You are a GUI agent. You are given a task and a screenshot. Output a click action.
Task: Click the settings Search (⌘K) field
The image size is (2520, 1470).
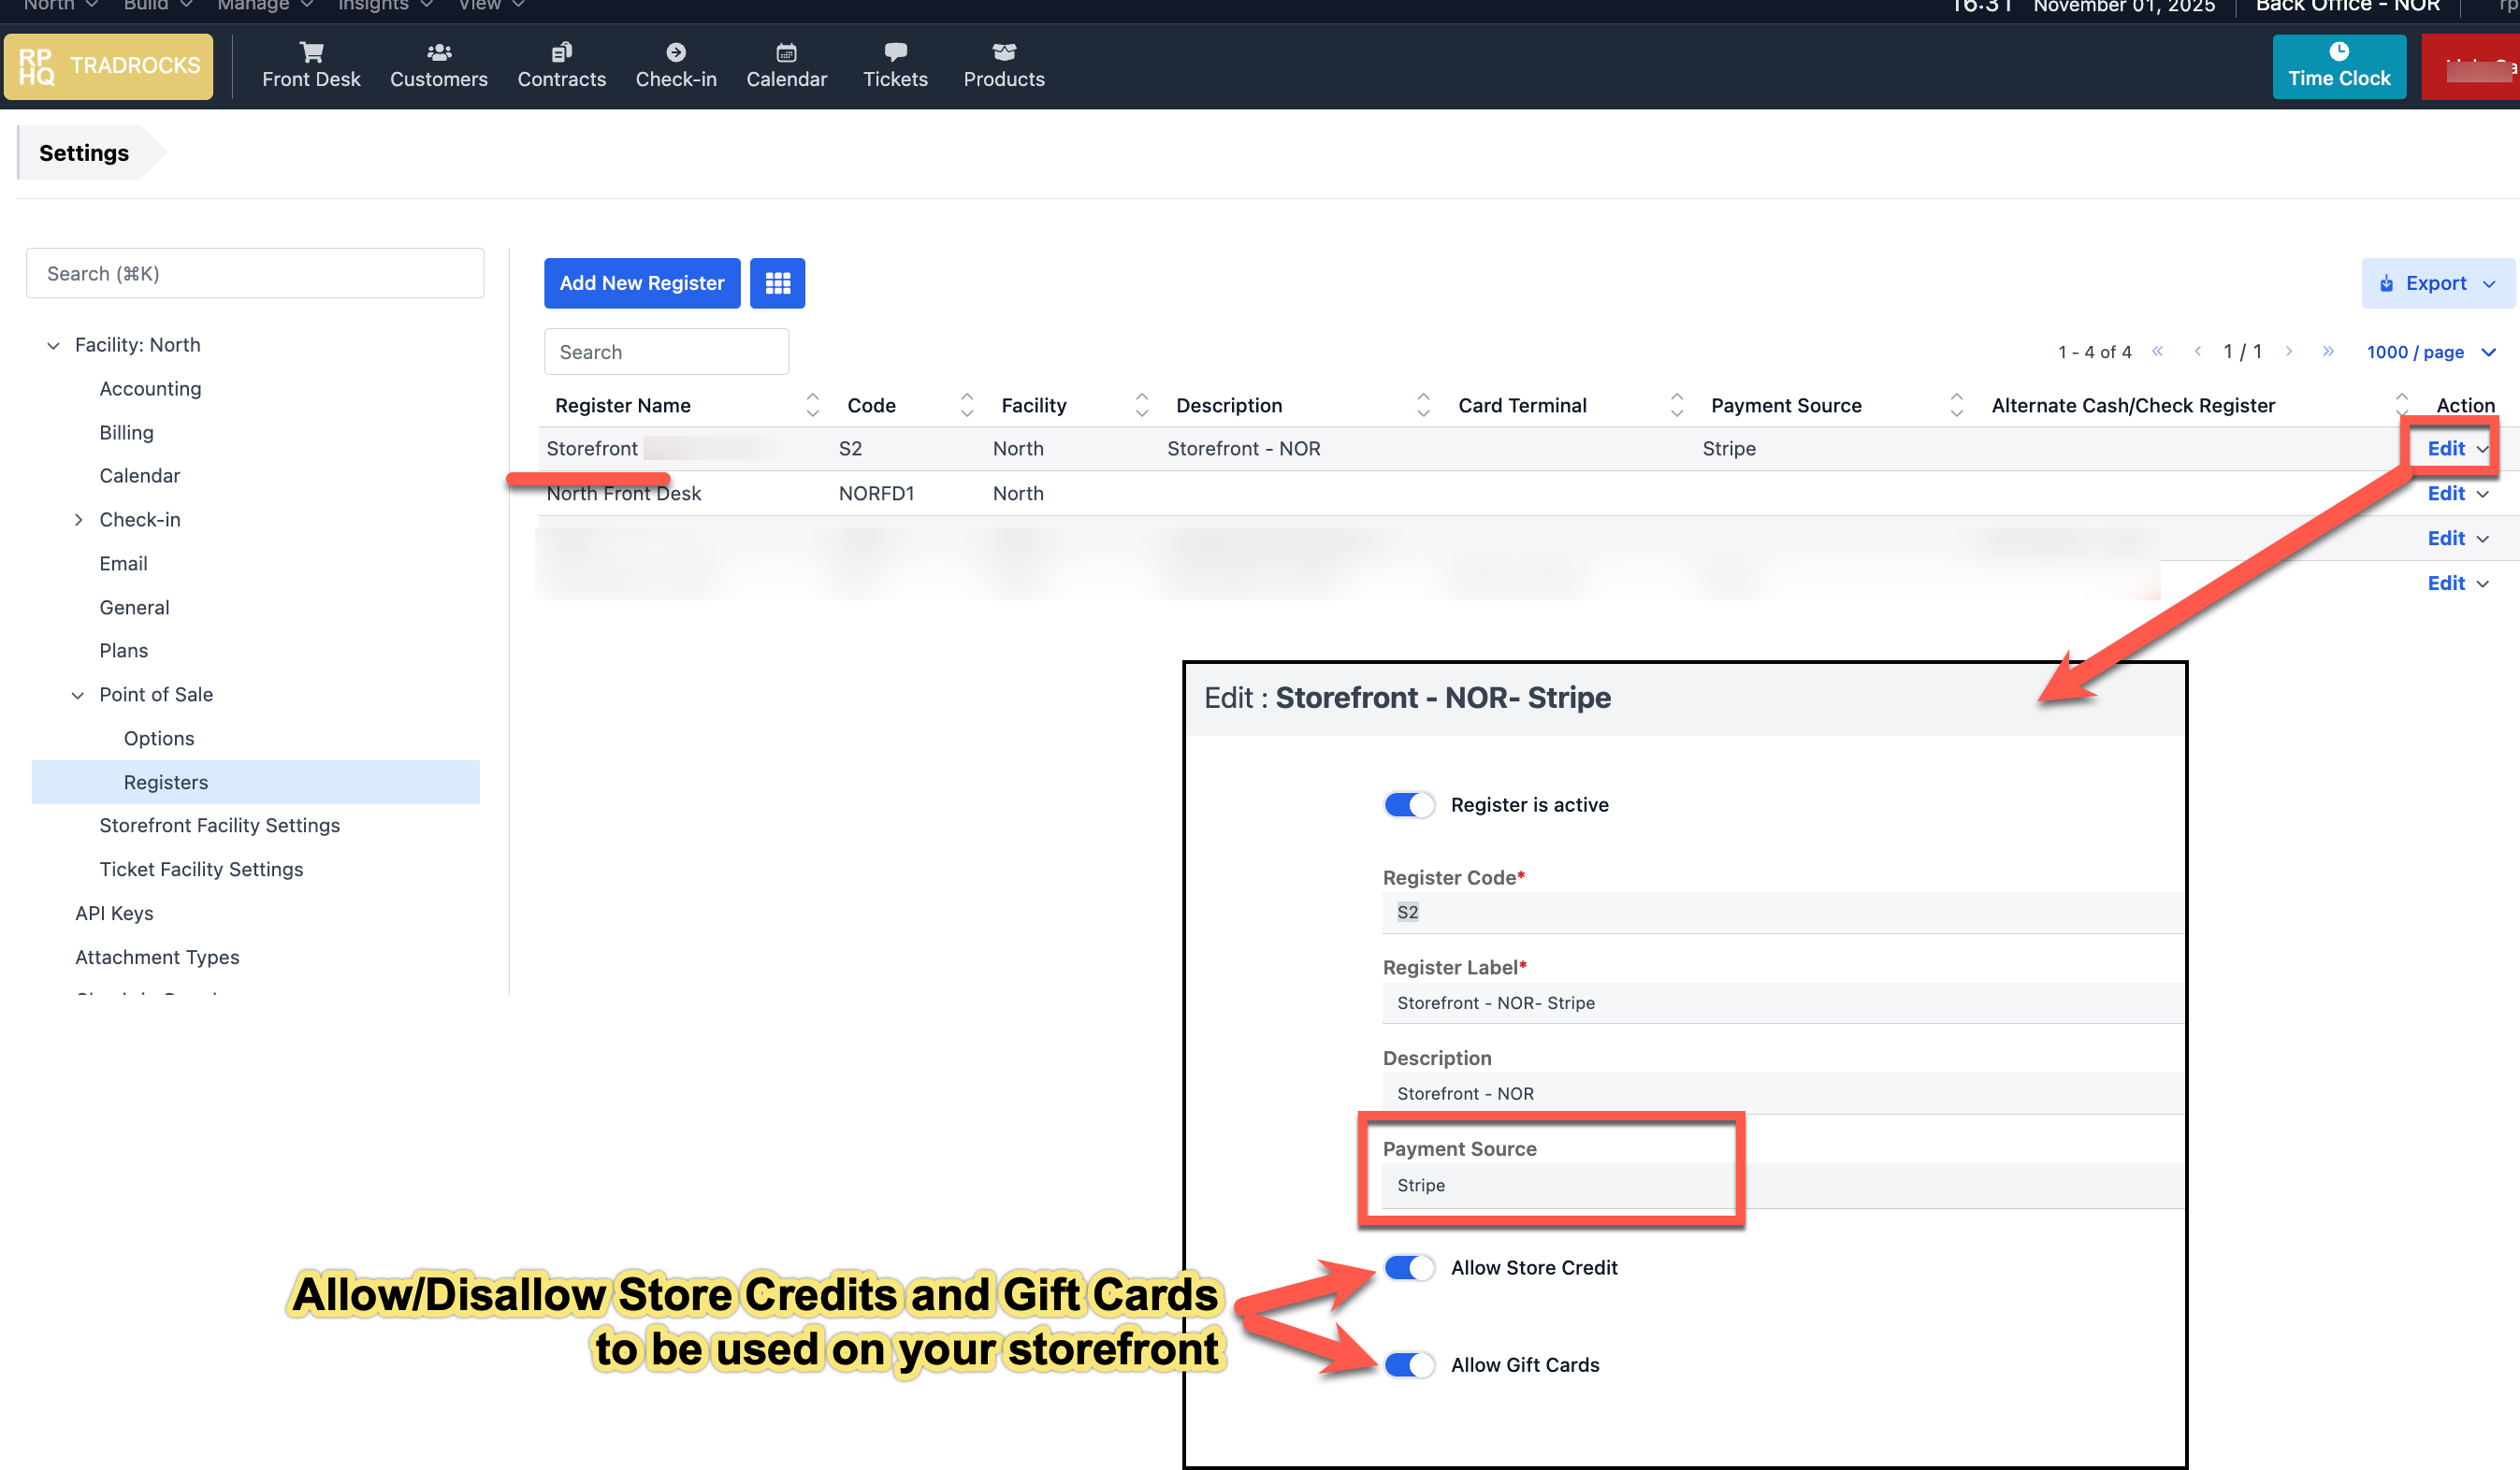[255, 273]
